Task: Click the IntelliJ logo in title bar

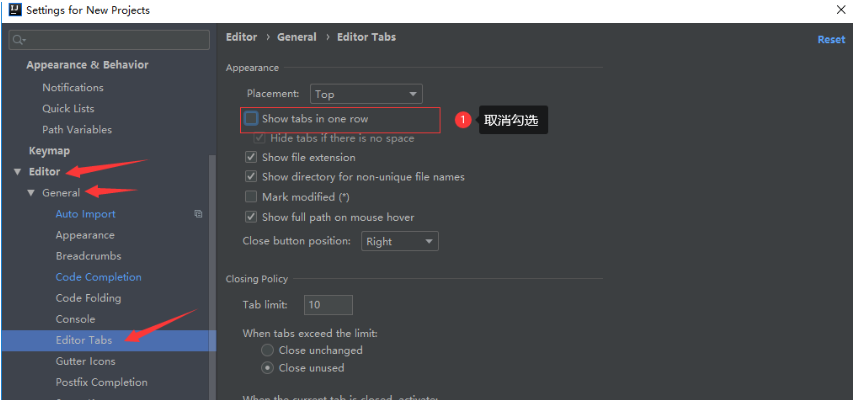Action: click(15, 10)
